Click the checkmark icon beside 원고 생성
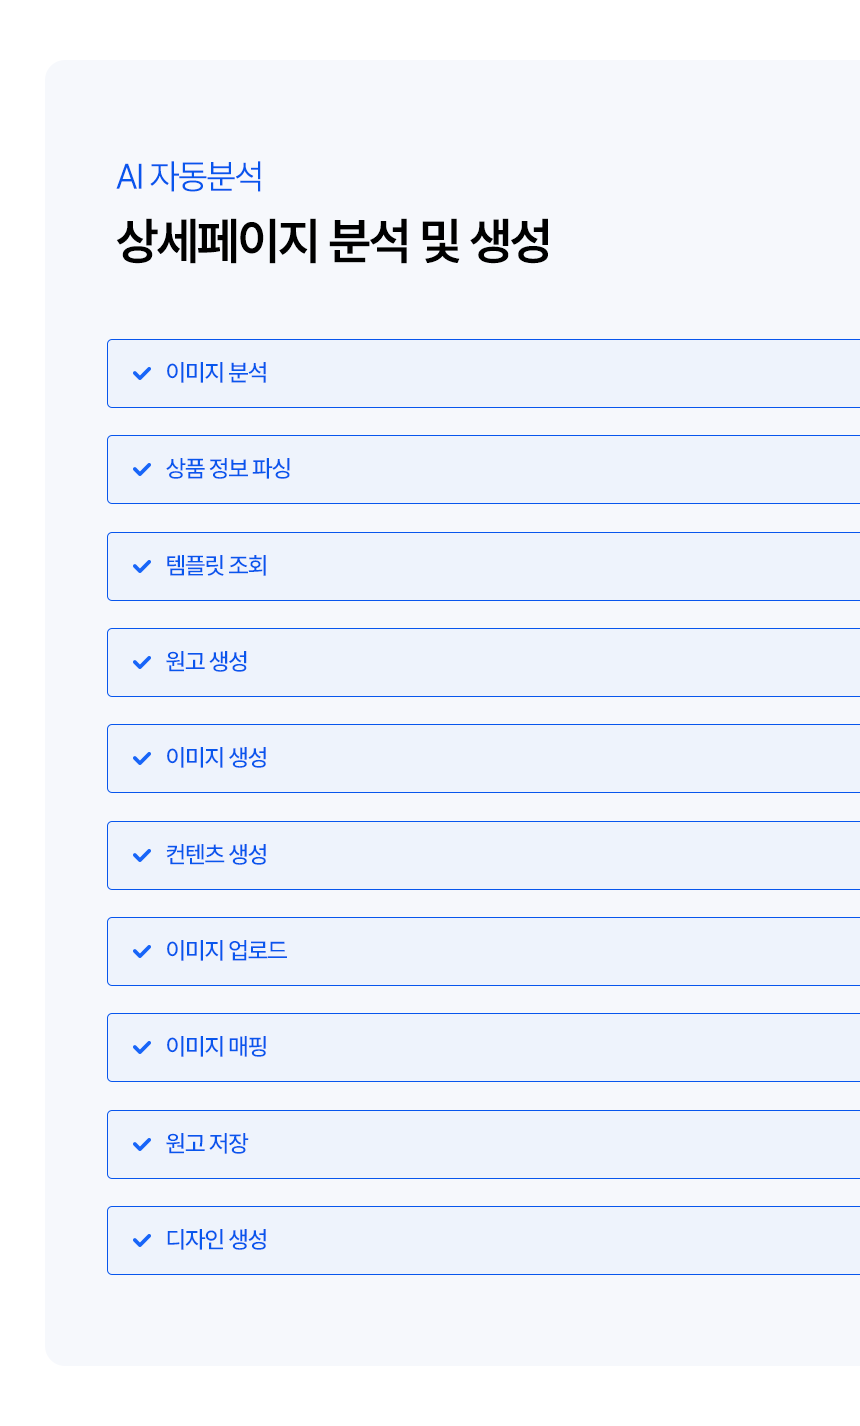The image size is (860, 1426). pyautogui.click(x=142, y=662)
